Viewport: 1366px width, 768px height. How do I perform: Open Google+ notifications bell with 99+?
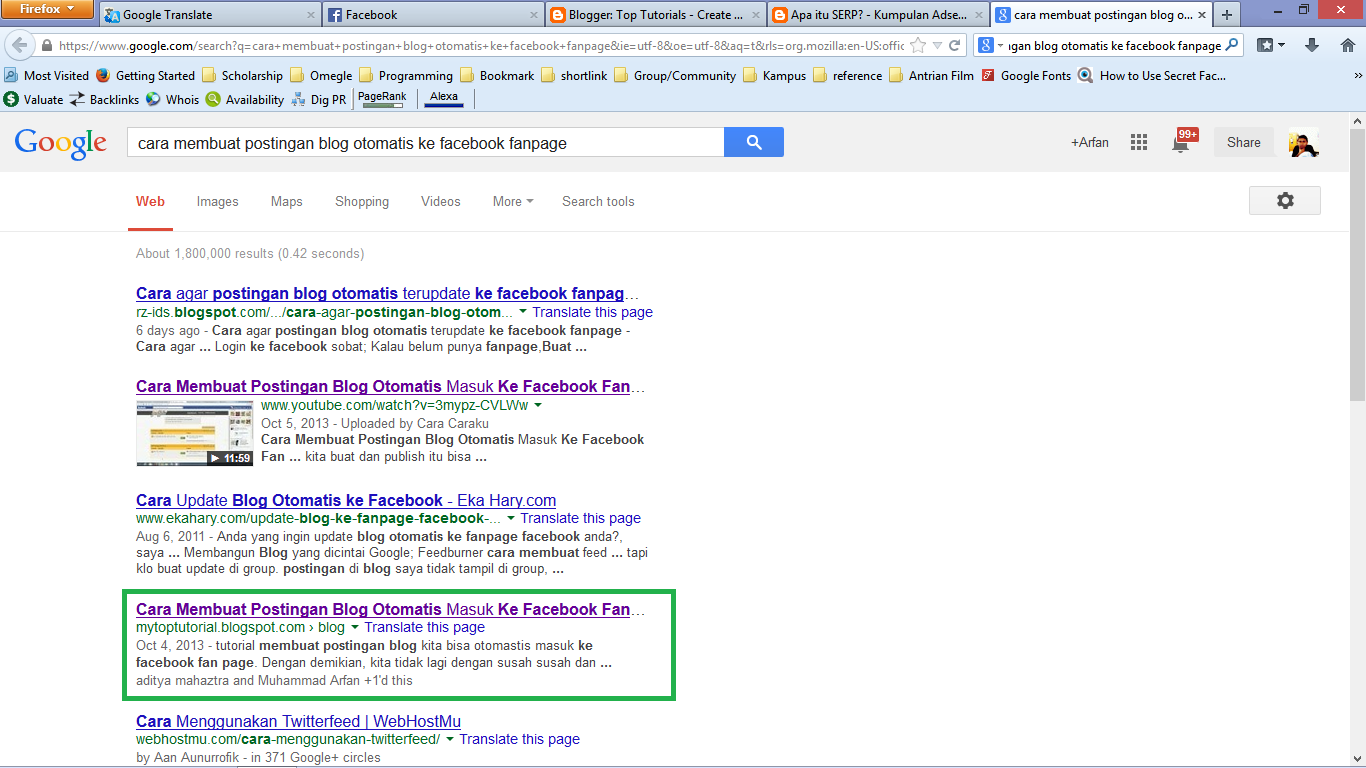click(x=1183, y=142)
